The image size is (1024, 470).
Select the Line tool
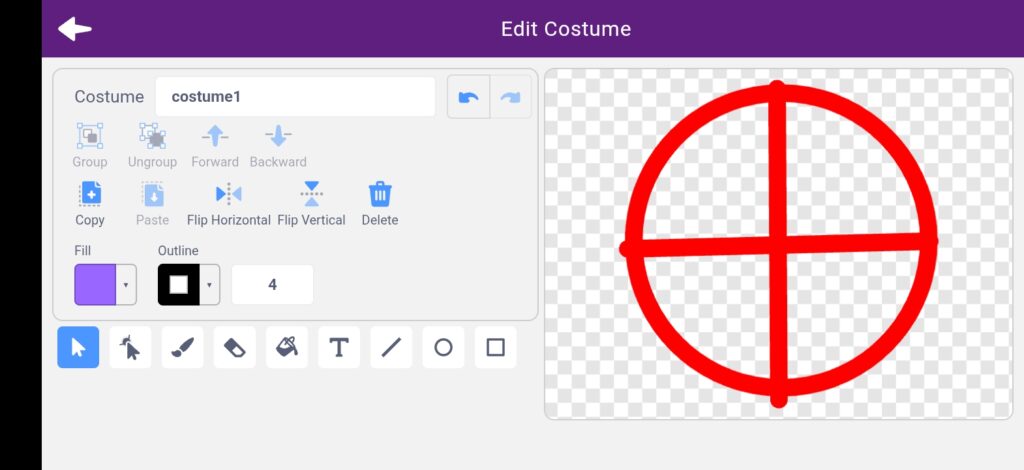[x=391, y=347]
